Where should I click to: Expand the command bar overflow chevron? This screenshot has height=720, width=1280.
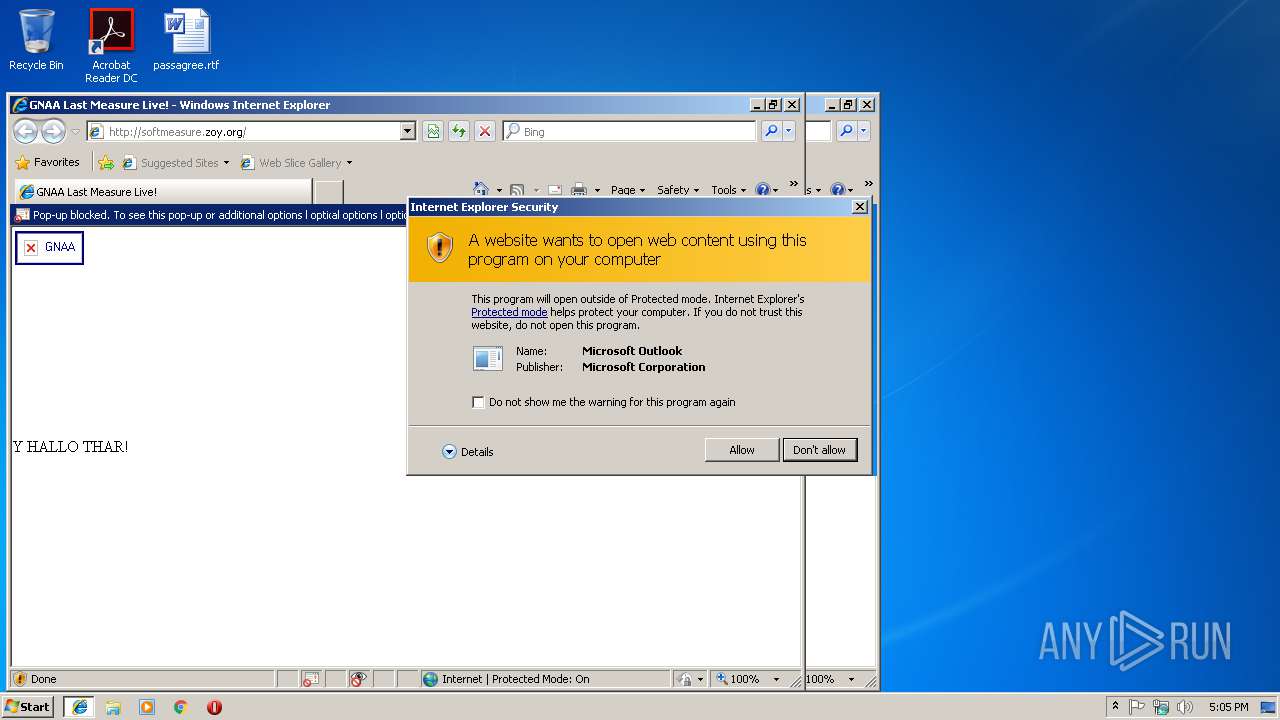[x=794, y=185]
